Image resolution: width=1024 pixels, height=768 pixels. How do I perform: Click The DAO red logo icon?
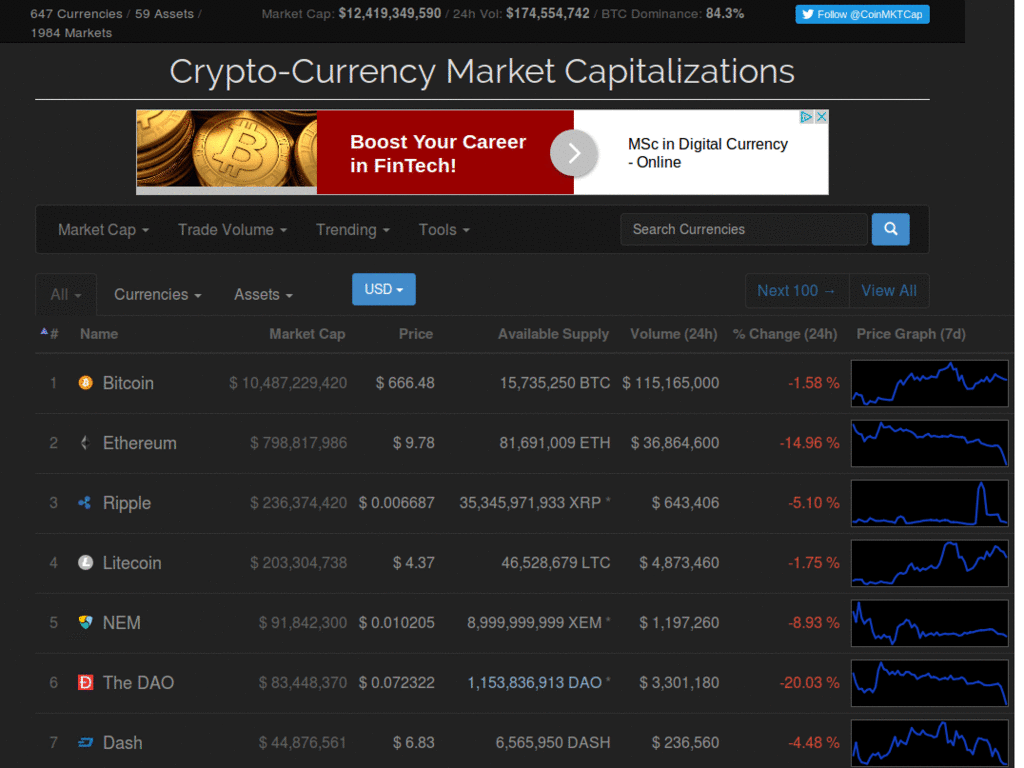pyautogui.click(x=86, y=682)
